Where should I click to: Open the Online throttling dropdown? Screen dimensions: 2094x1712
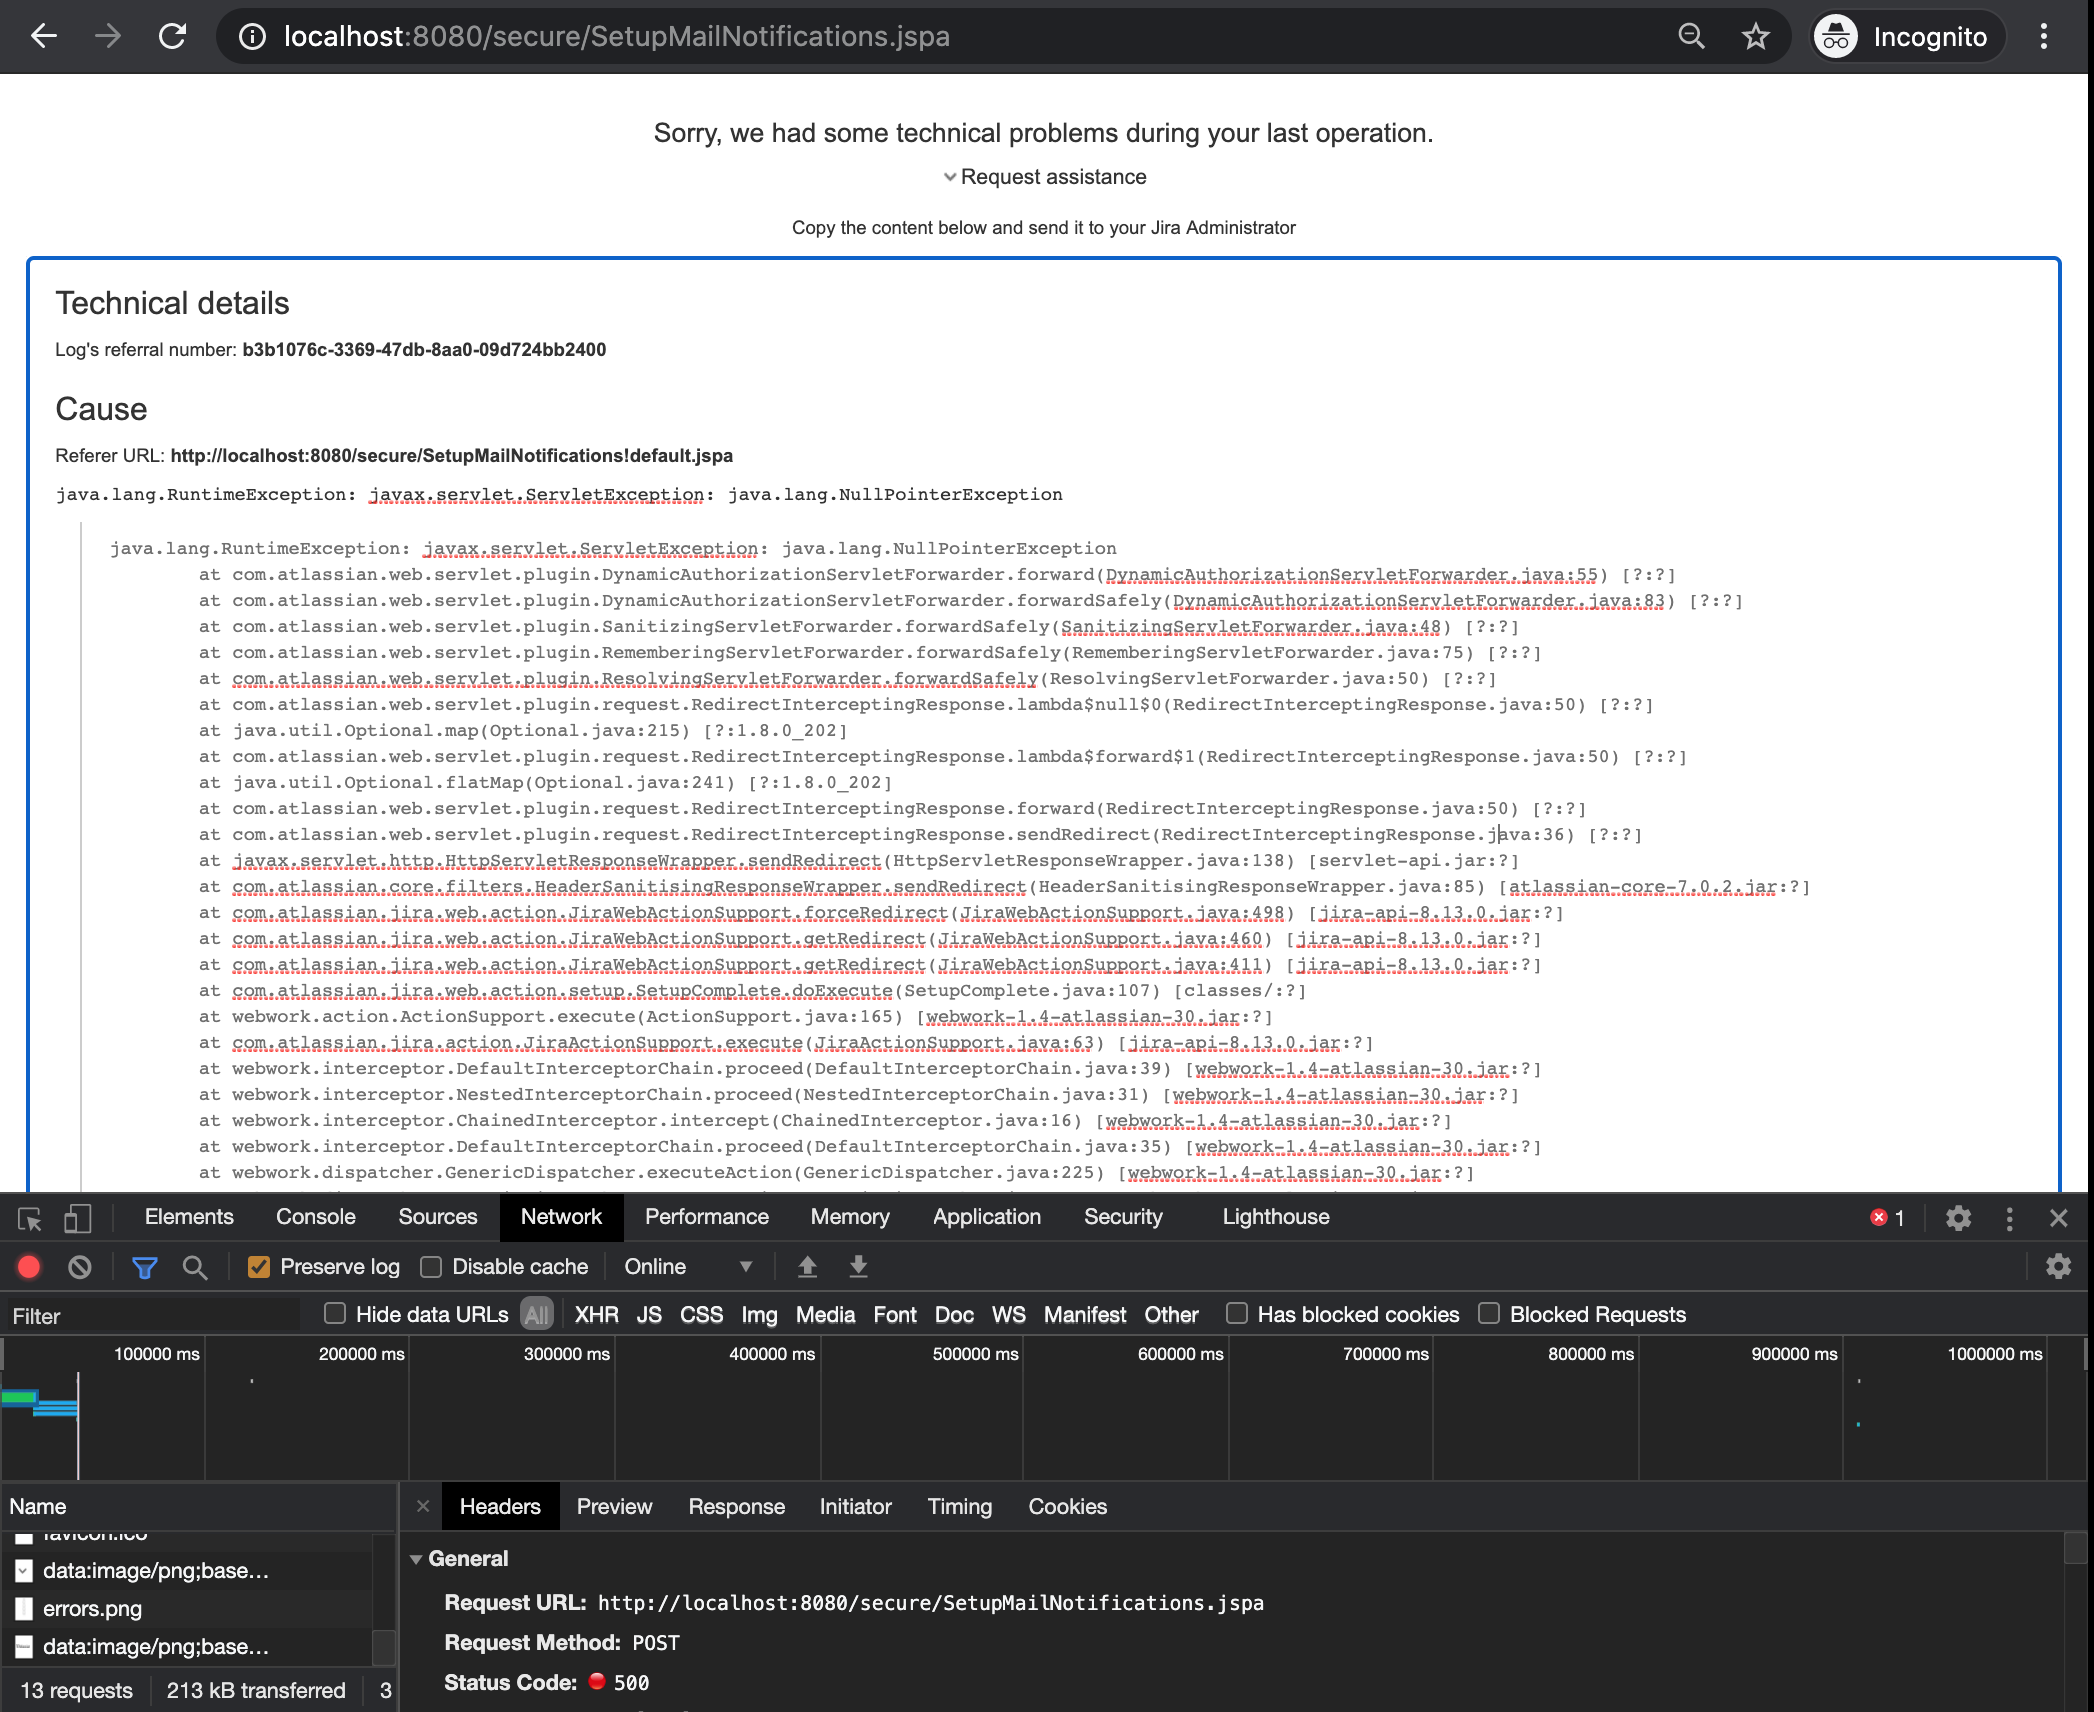[687, 1267]
